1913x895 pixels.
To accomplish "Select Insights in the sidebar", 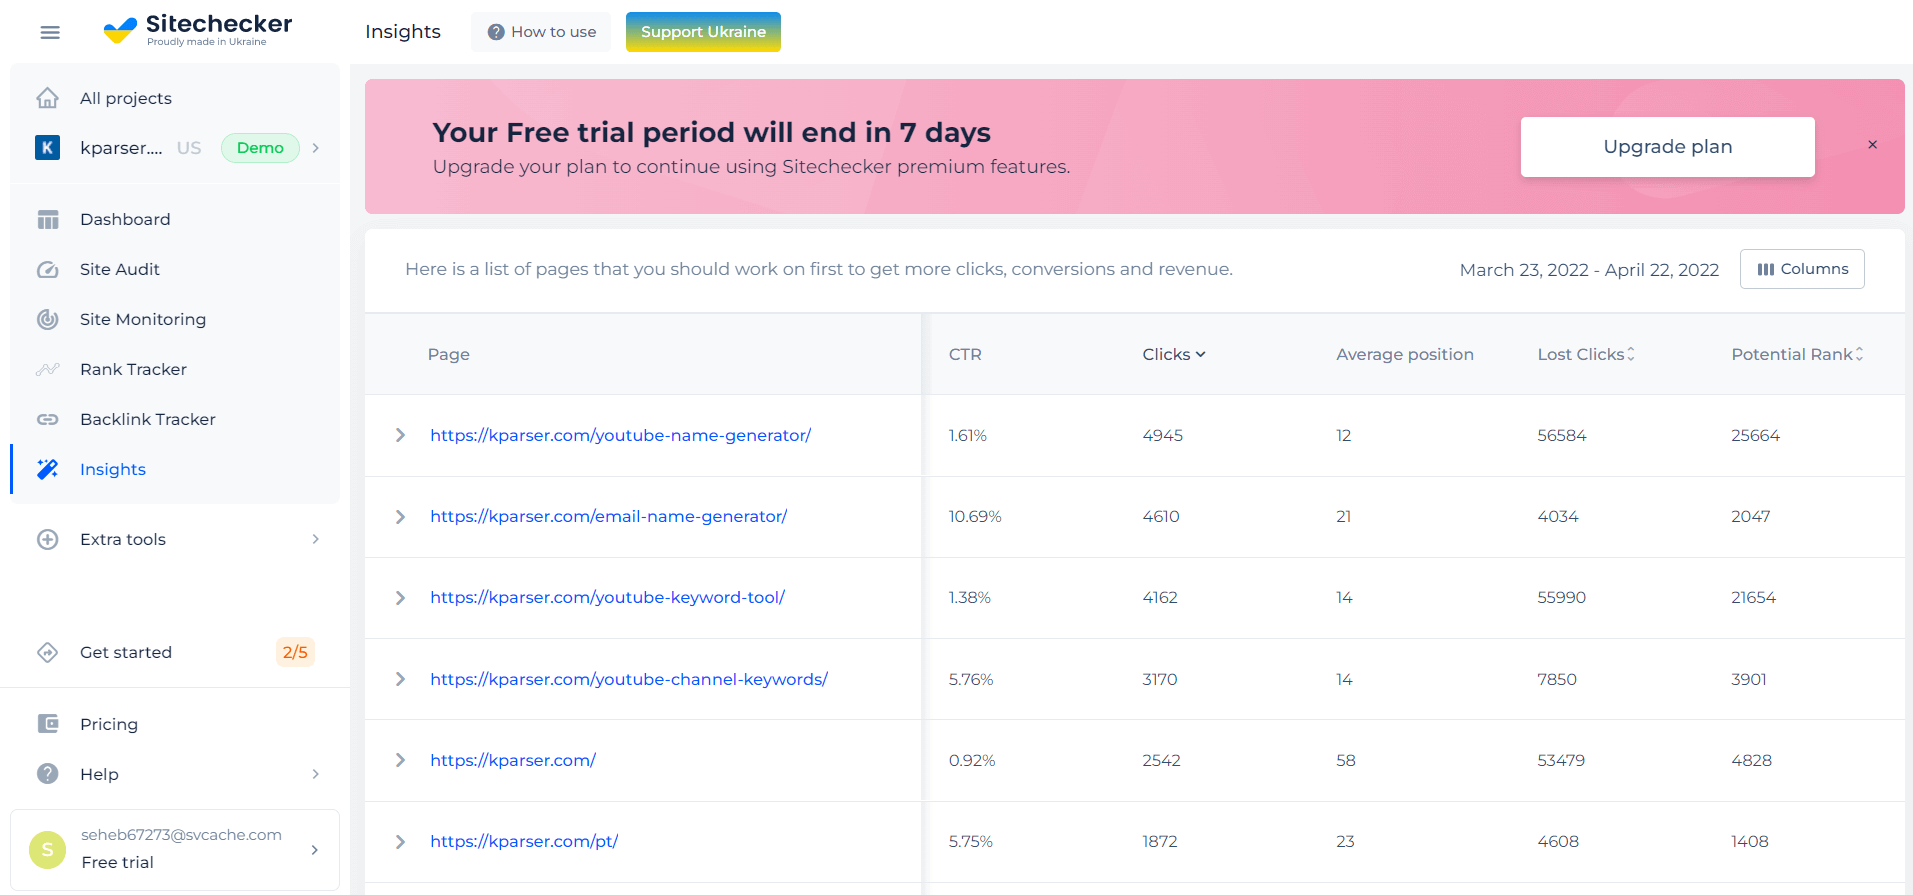I will pos(113,469).
